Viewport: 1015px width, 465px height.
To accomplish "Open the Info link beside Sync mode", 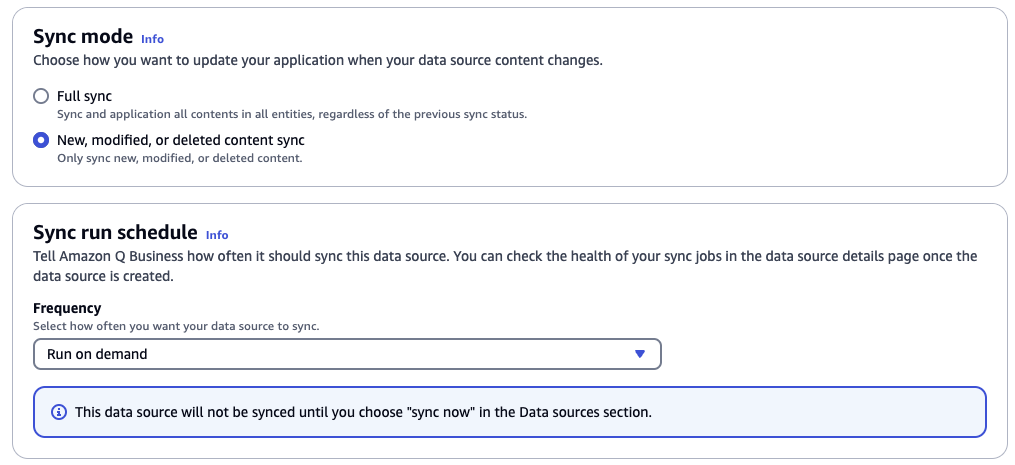I will [152, 39].
